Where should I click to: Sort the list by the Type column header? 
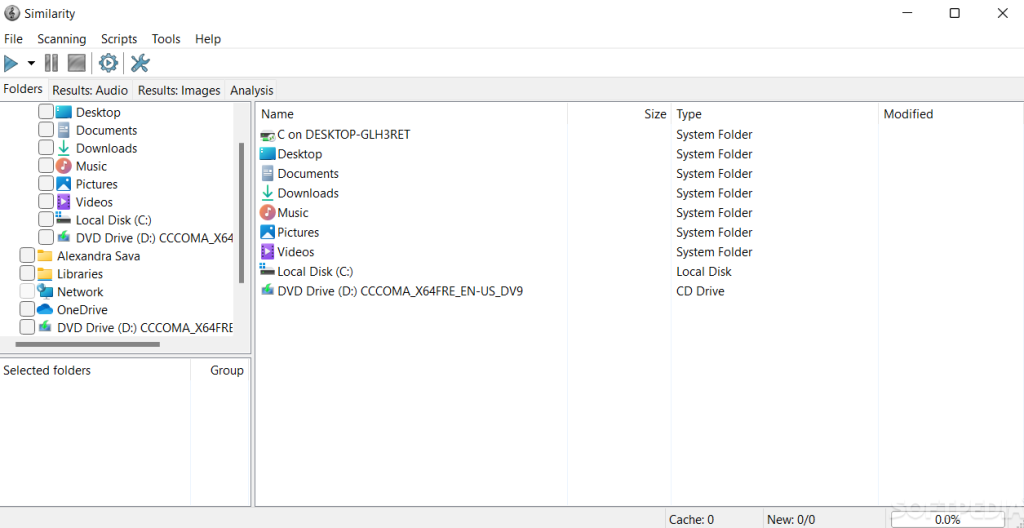[x=689, y=114]
